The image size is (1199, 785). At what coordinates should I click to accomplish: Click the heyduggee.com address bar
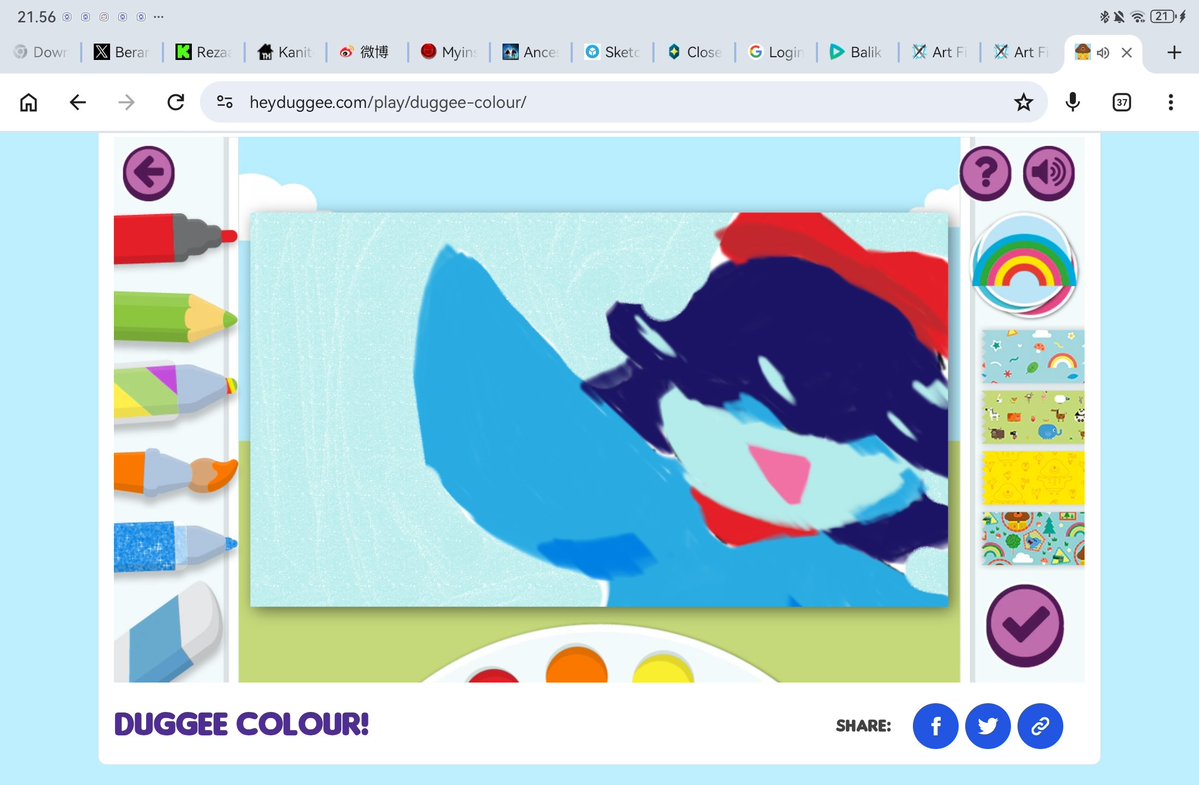click(x=623, y=102)
